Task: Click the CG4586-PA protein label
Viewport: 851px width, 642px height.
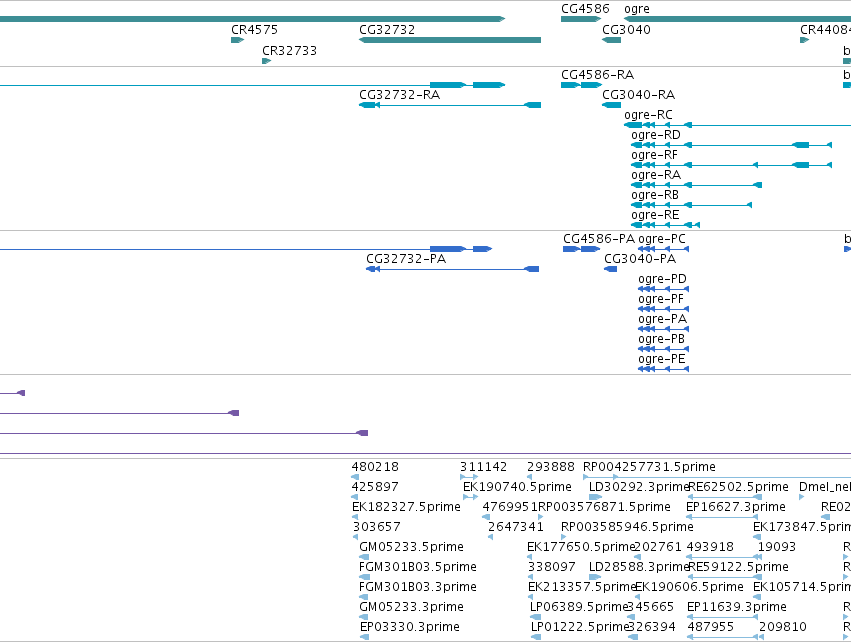Action: pos(599,239)
